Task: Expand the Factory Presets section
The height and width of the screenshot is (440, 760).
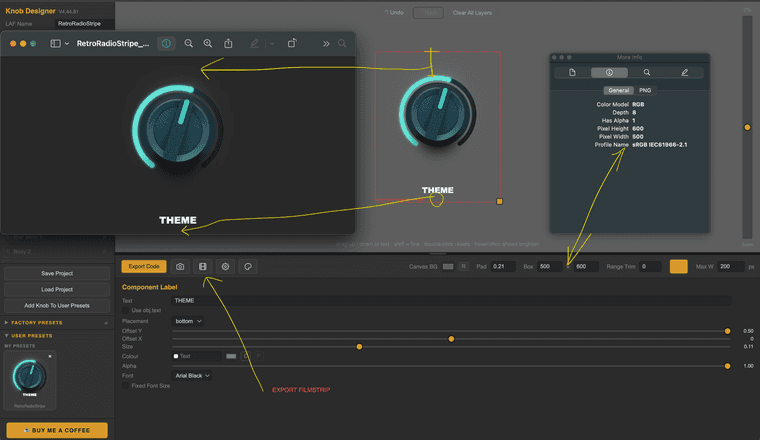Action: tap(37, 323)
